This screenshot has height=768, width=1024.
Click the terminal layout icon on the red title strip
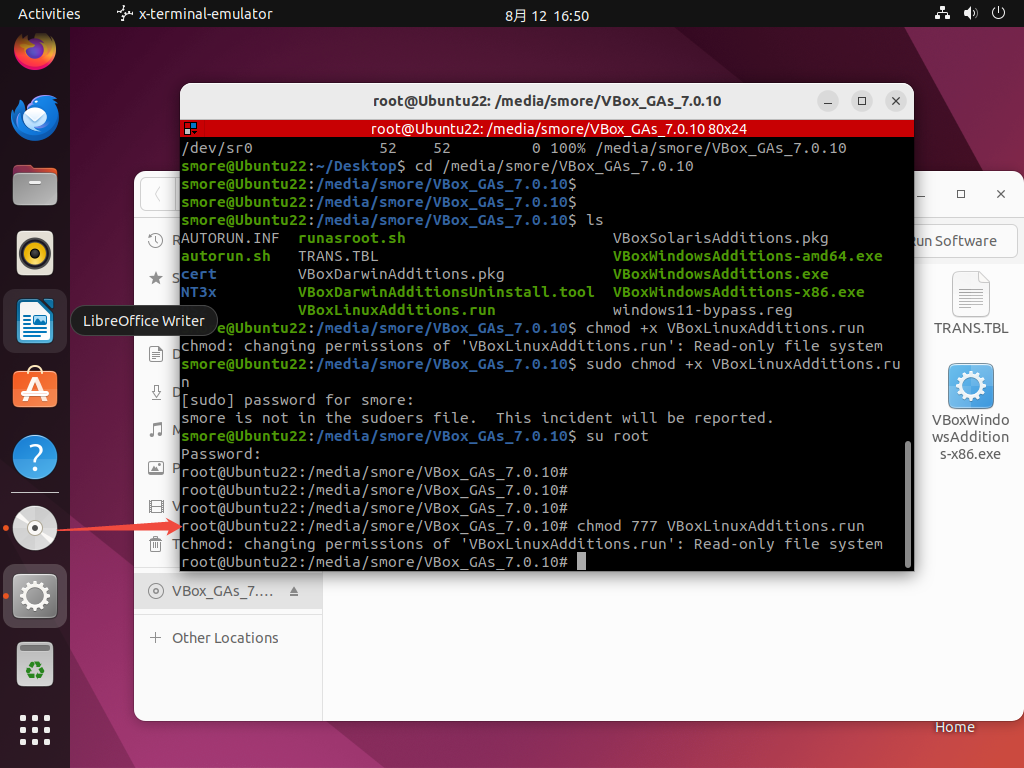(x=190, y=129)
